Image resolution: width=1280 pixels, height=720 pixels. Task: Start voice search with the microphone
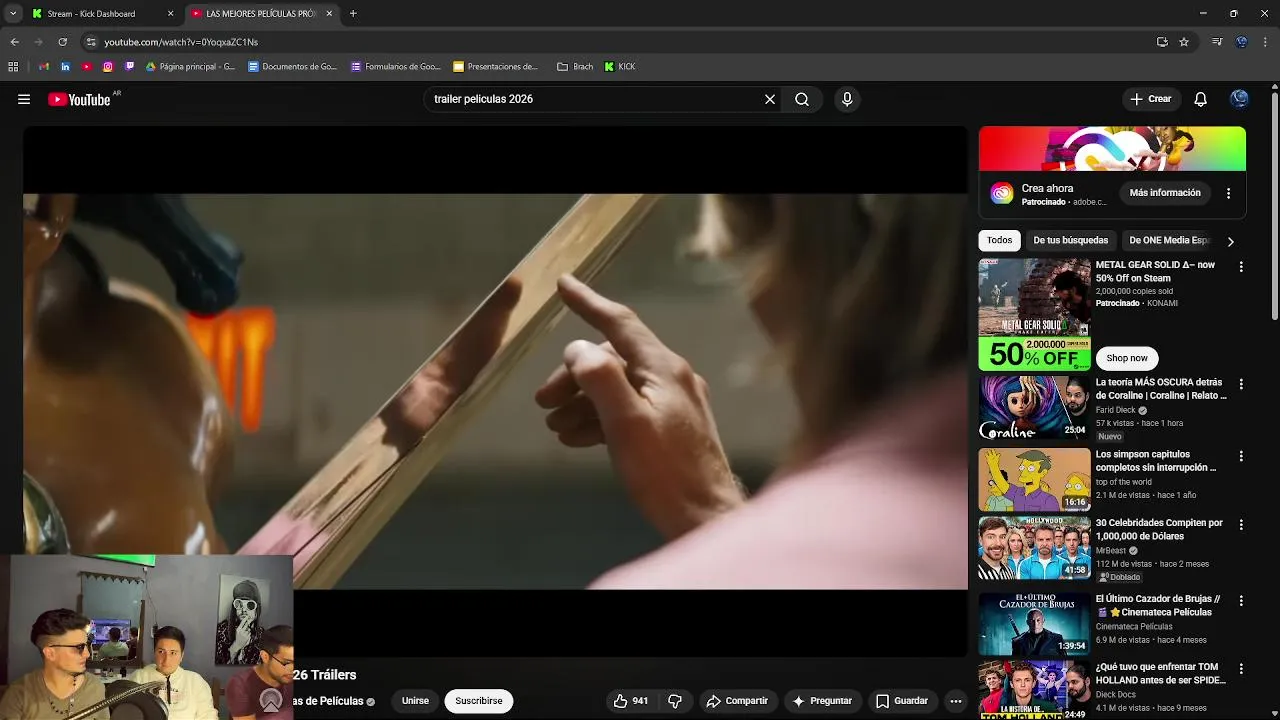tap(847, 99)
